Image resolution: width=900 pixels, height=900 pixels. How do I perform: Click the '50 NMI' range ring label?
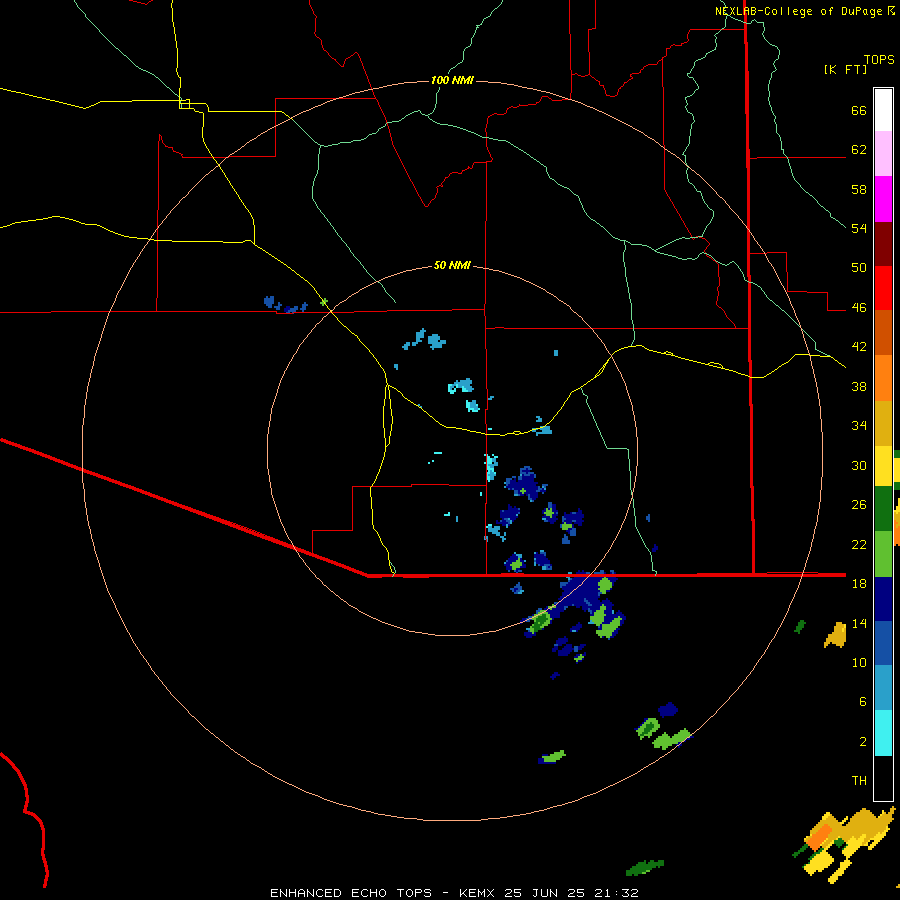tap(452, 265)
